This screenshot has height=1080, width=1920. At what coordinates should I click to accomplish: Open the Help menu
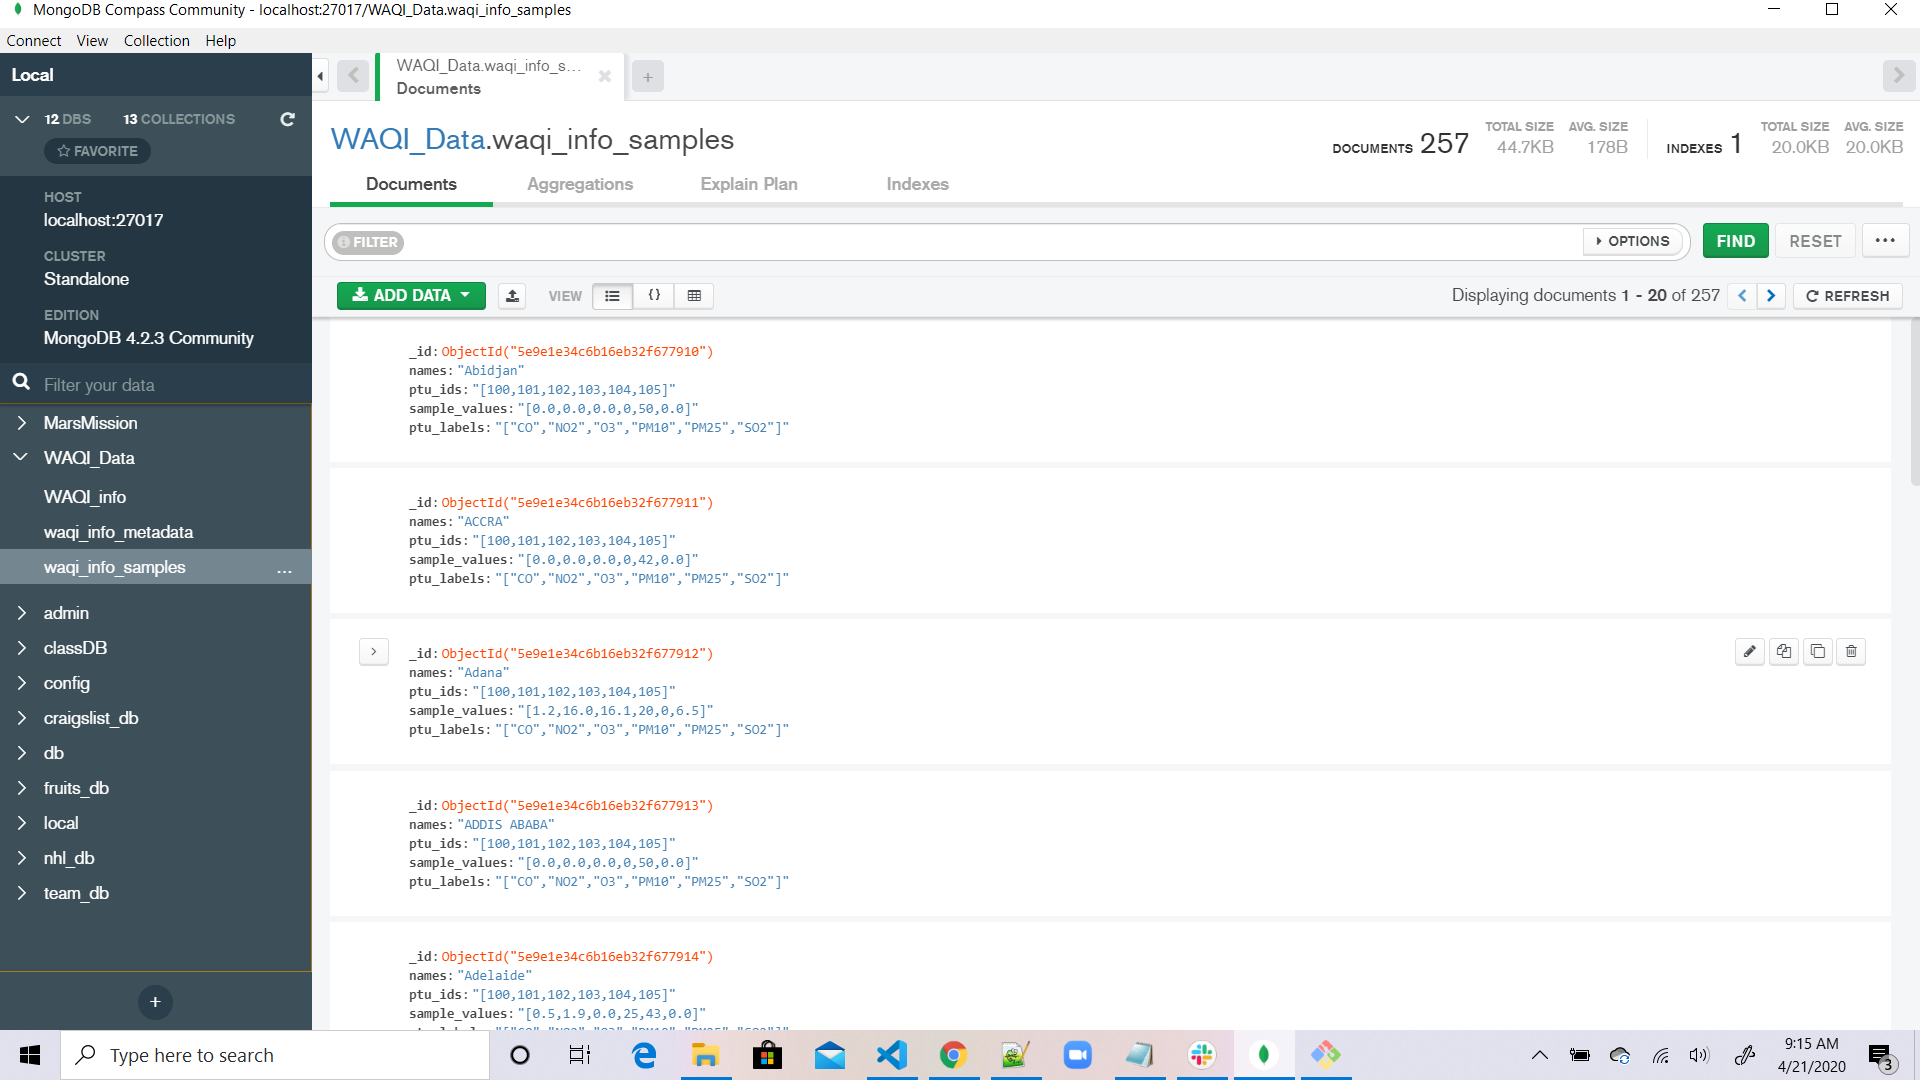pyautogui.click(x=221, y=41)
